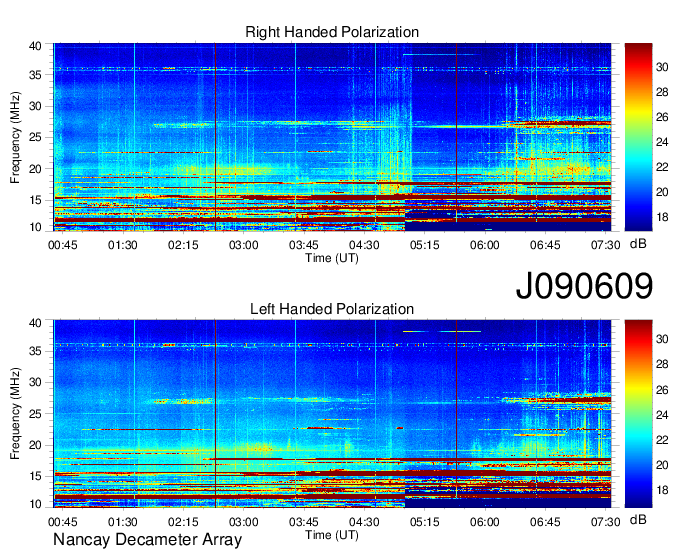This screenshot has height=552, width=680.
Task: Click the 04:30 time tick under Left Handed plot
Action: tap(364, 522)
